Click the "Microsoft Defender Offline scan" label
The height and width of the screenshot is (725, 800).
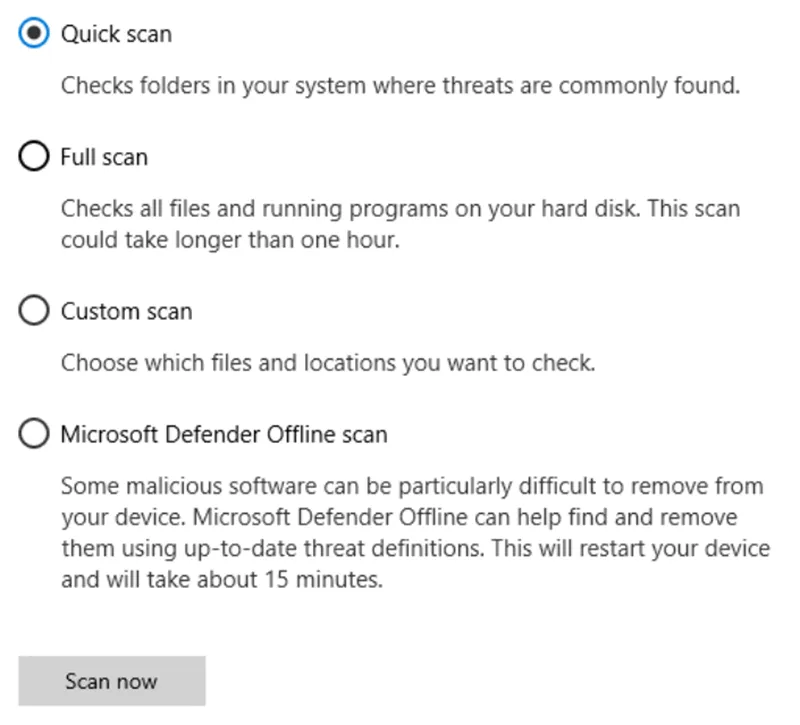(x=224, y=435)
